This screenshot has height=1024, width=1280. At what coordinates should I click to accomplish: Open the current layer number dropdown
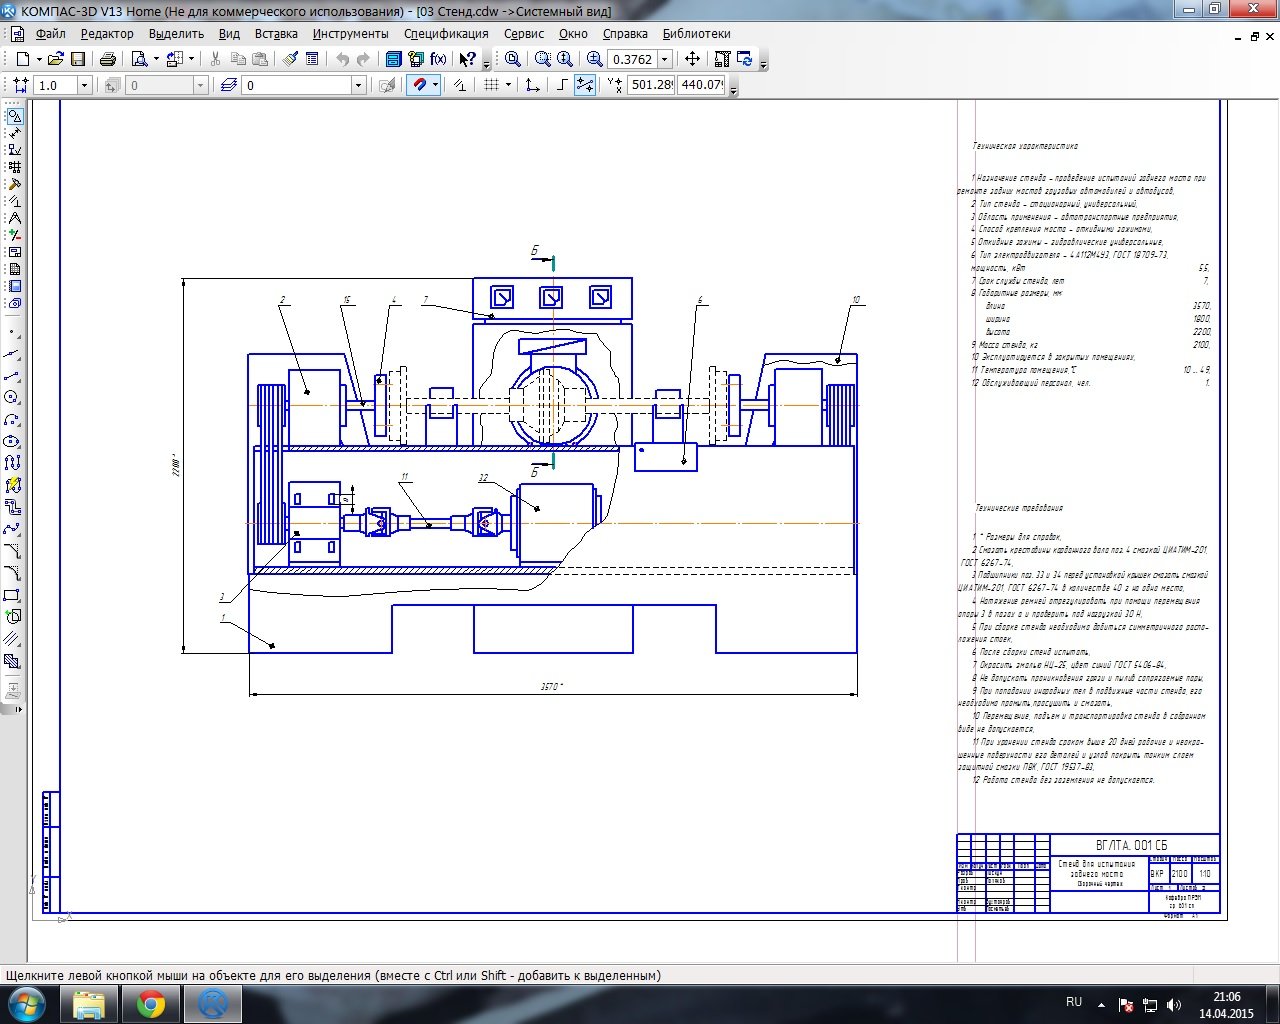[x=358, y=85]
